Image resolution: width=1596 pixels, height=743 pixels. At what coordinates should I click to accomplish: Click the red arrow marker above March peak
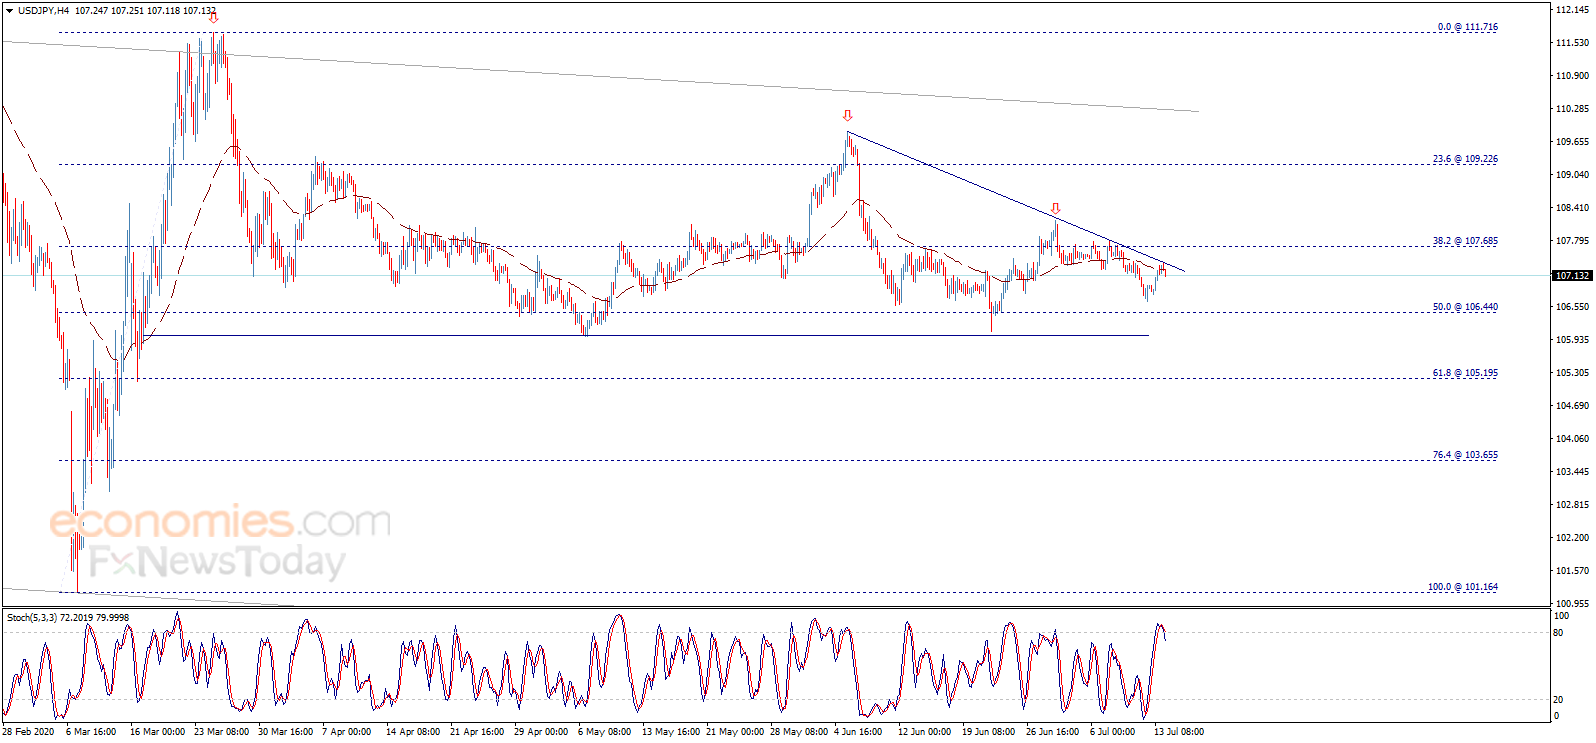(213, 17)
